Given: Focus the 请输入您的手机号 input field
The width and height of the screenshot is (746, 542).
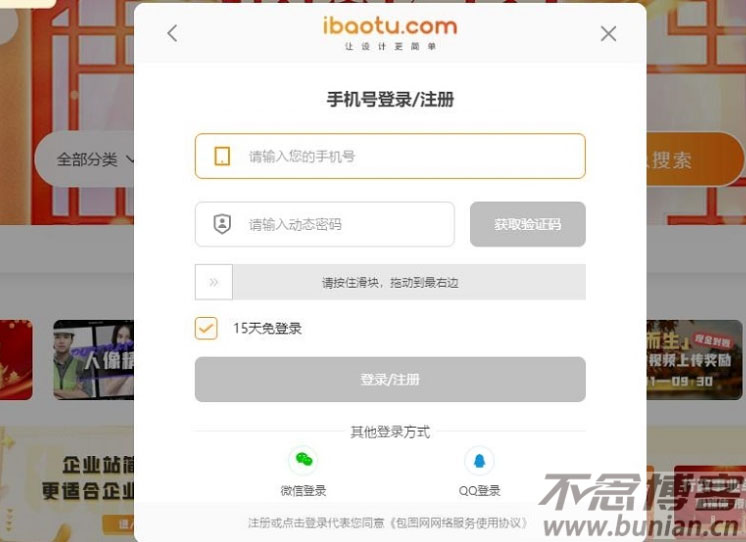Looking at the screenshot, I should 390,156.
